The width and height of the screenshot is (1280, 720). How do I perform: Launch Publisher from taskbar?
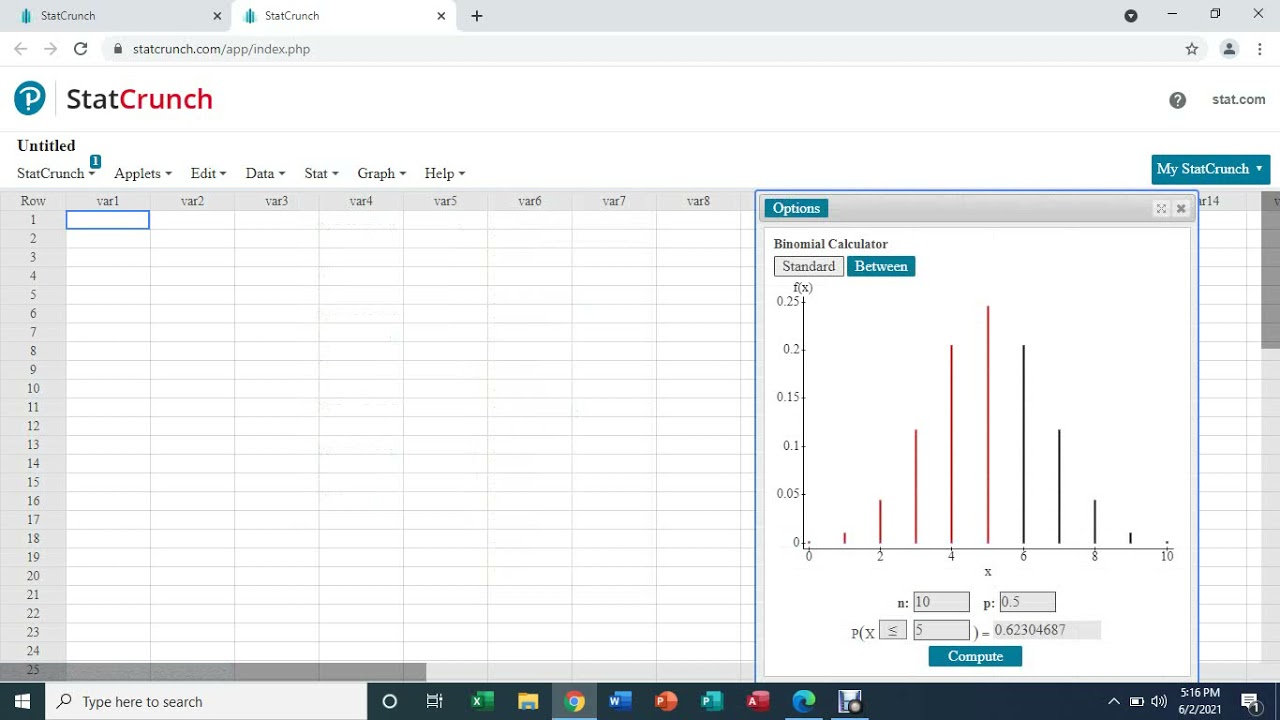pyautogui.click(x=711, y=701)
